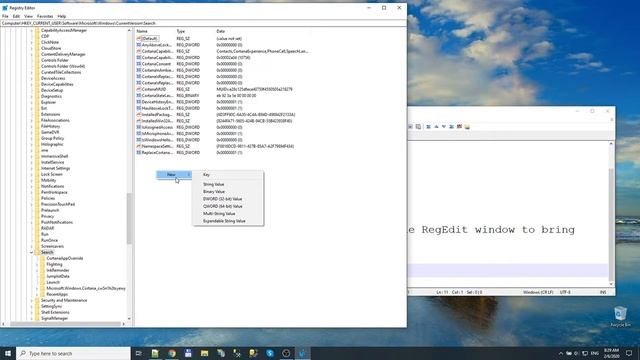The image size is (640, 360).
Task: Click the registry path address bar
Action: coord(203,23)
